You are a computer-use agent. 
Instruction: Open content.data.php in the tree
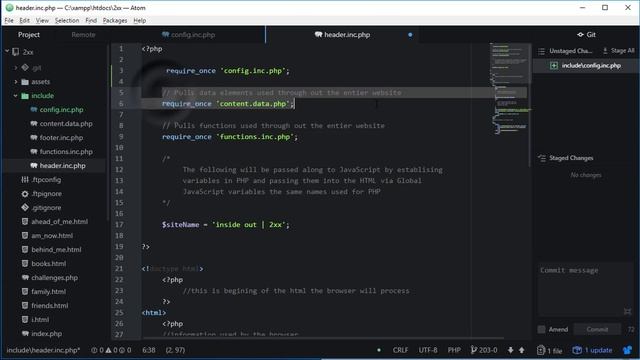click(66, 124)
